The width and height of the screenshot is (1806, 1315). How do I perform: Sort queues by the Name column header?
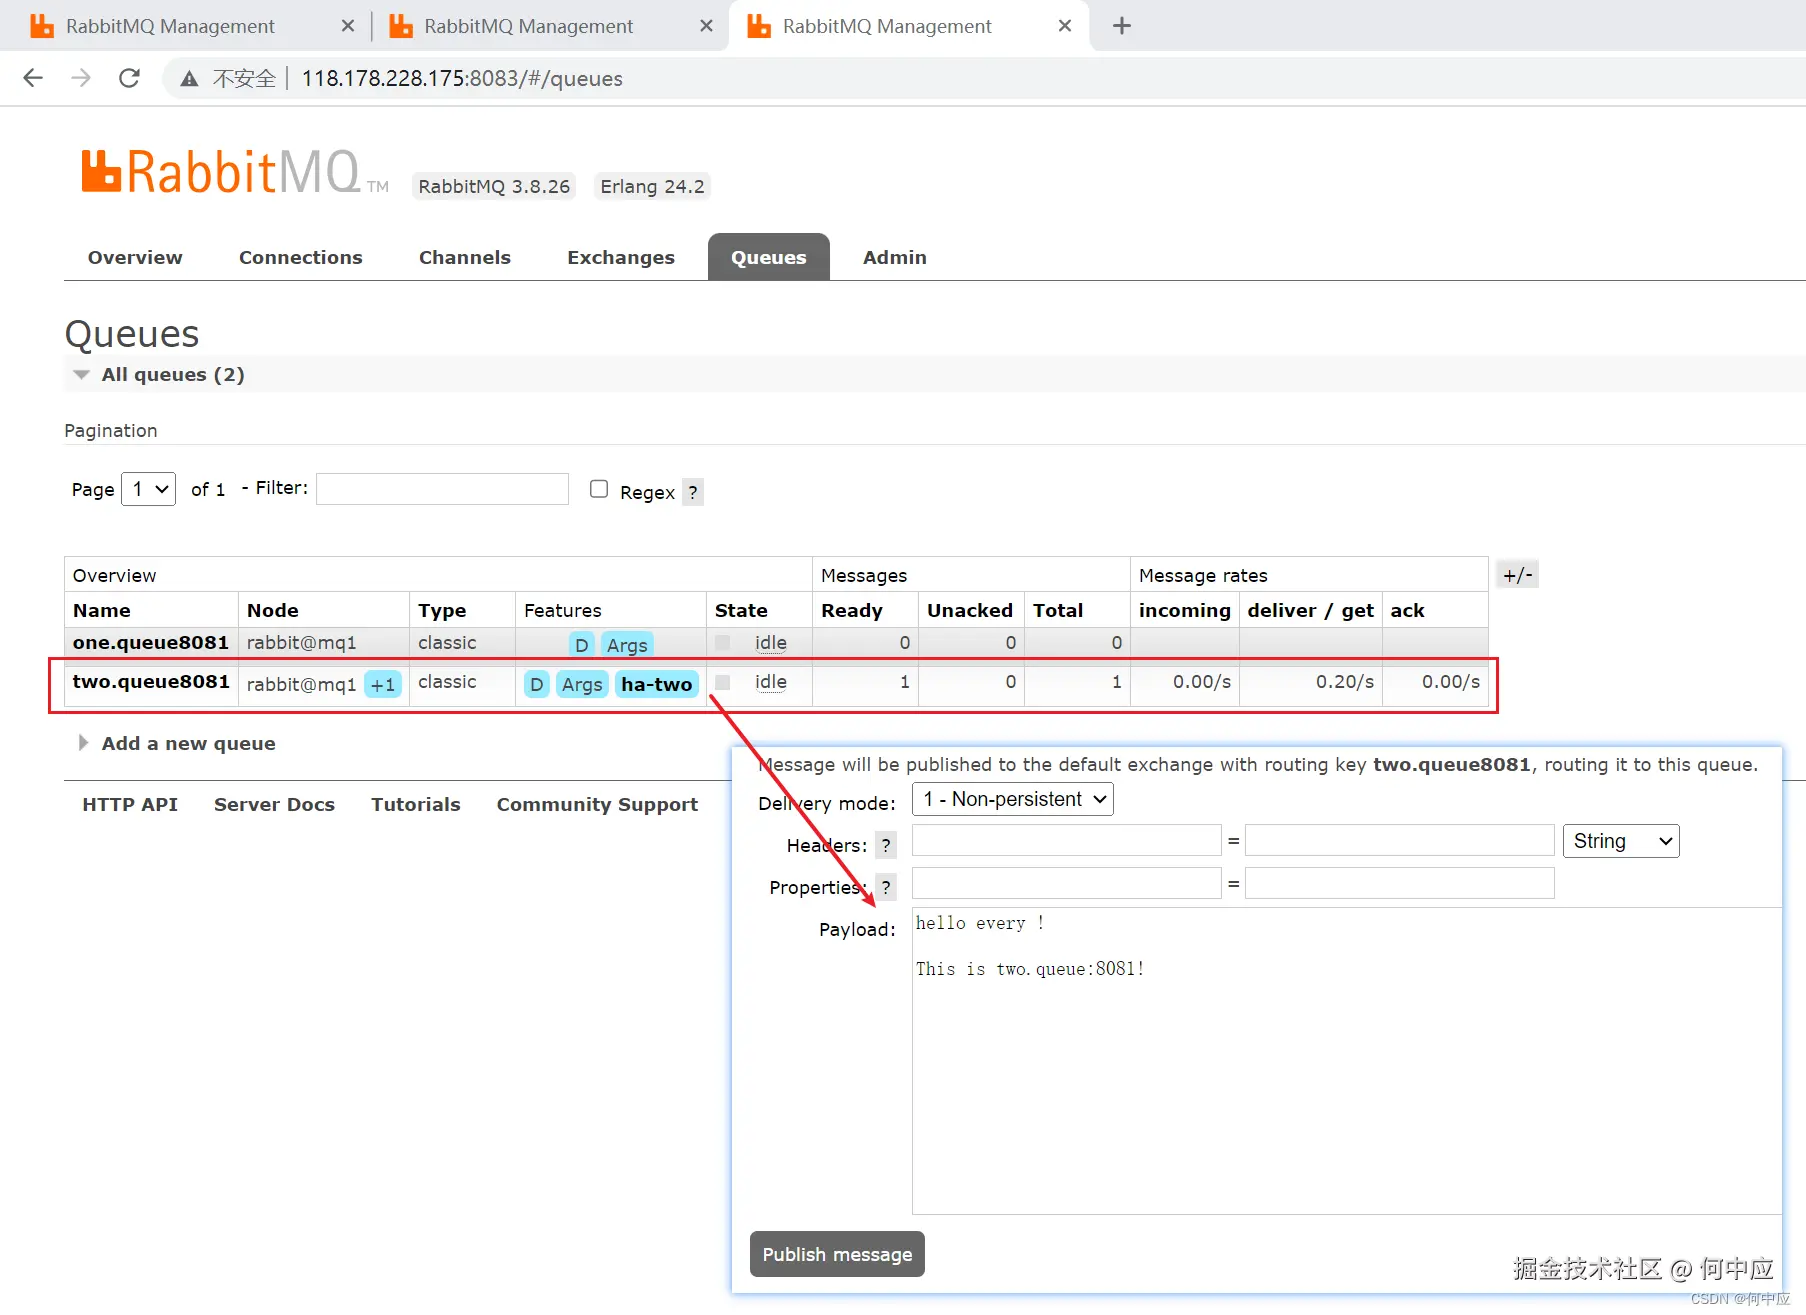tap(102, 610)
